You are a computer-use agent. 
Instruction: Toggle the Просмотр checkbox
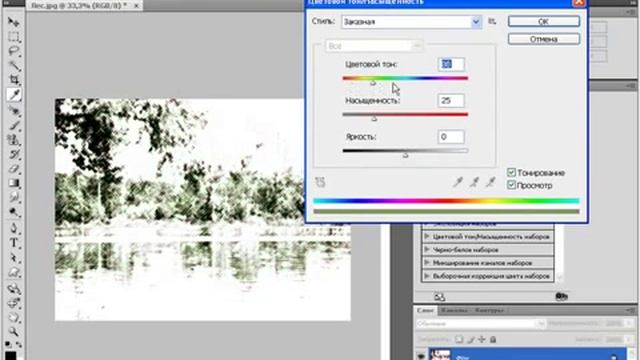point(511,185)
